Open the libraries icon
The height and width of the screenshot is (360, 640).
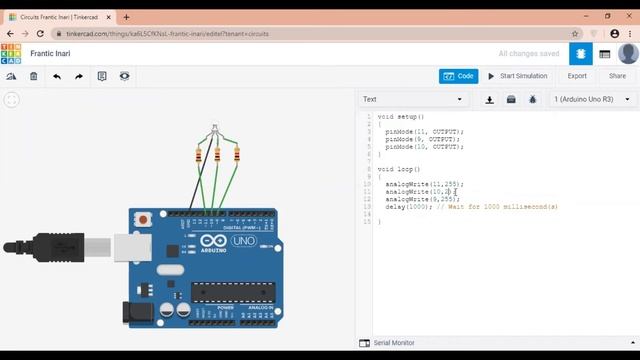click(511, 100)
